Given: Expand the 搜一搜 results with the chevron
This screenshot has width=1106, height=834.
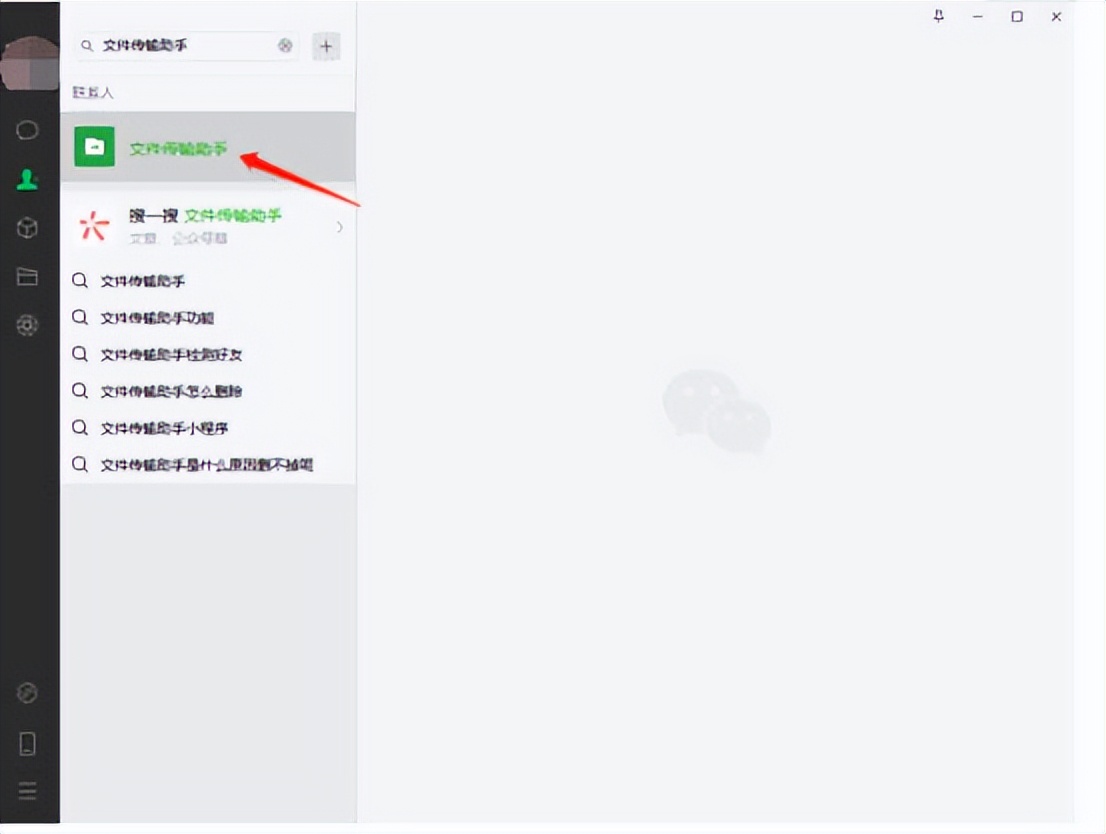Looking at the screenshot, I should click(340, 226).
